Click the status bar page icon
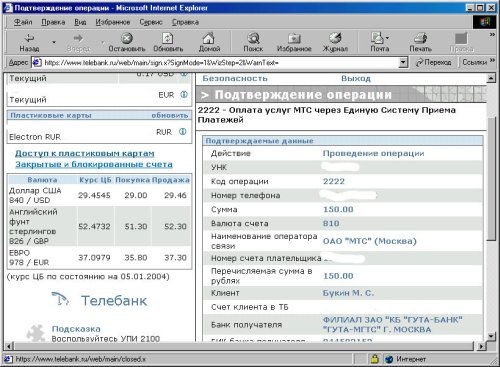The height and width of the screenshot is (367, 500). (x=8, y=359)
